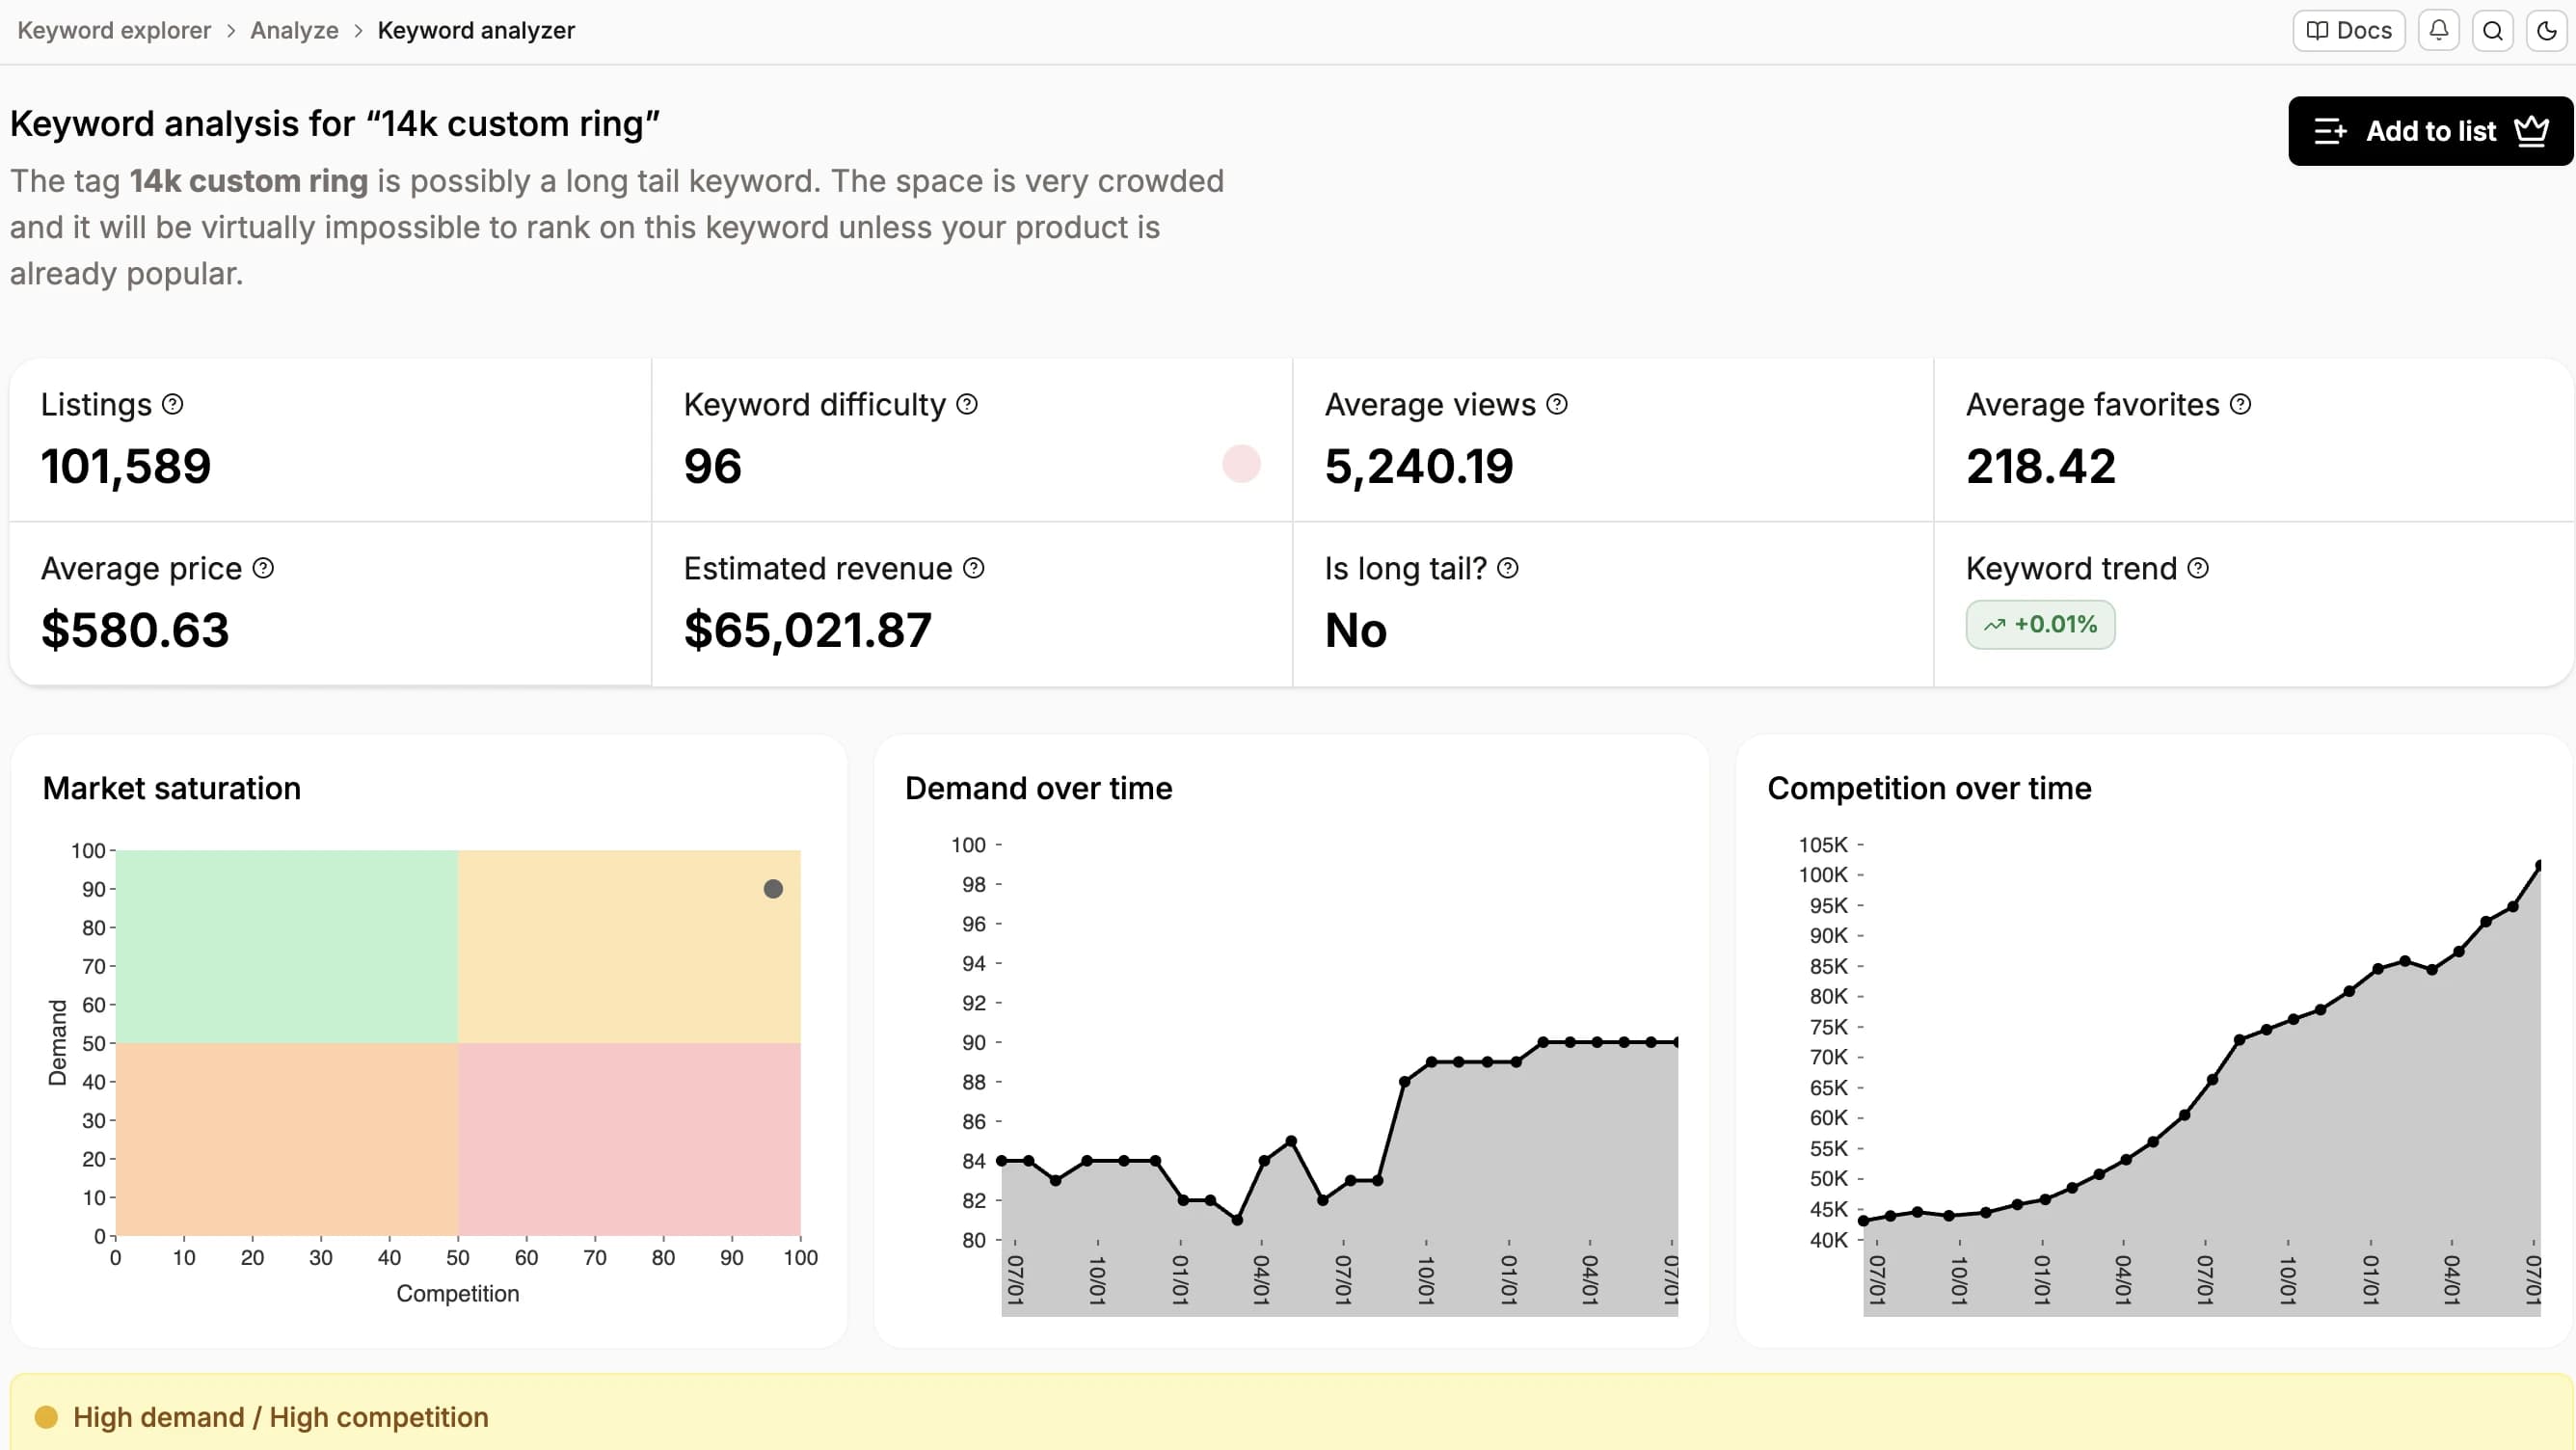Click Keyword difficulty help icon
The width and height of the screenshot is (2576, 1450).
967,404
